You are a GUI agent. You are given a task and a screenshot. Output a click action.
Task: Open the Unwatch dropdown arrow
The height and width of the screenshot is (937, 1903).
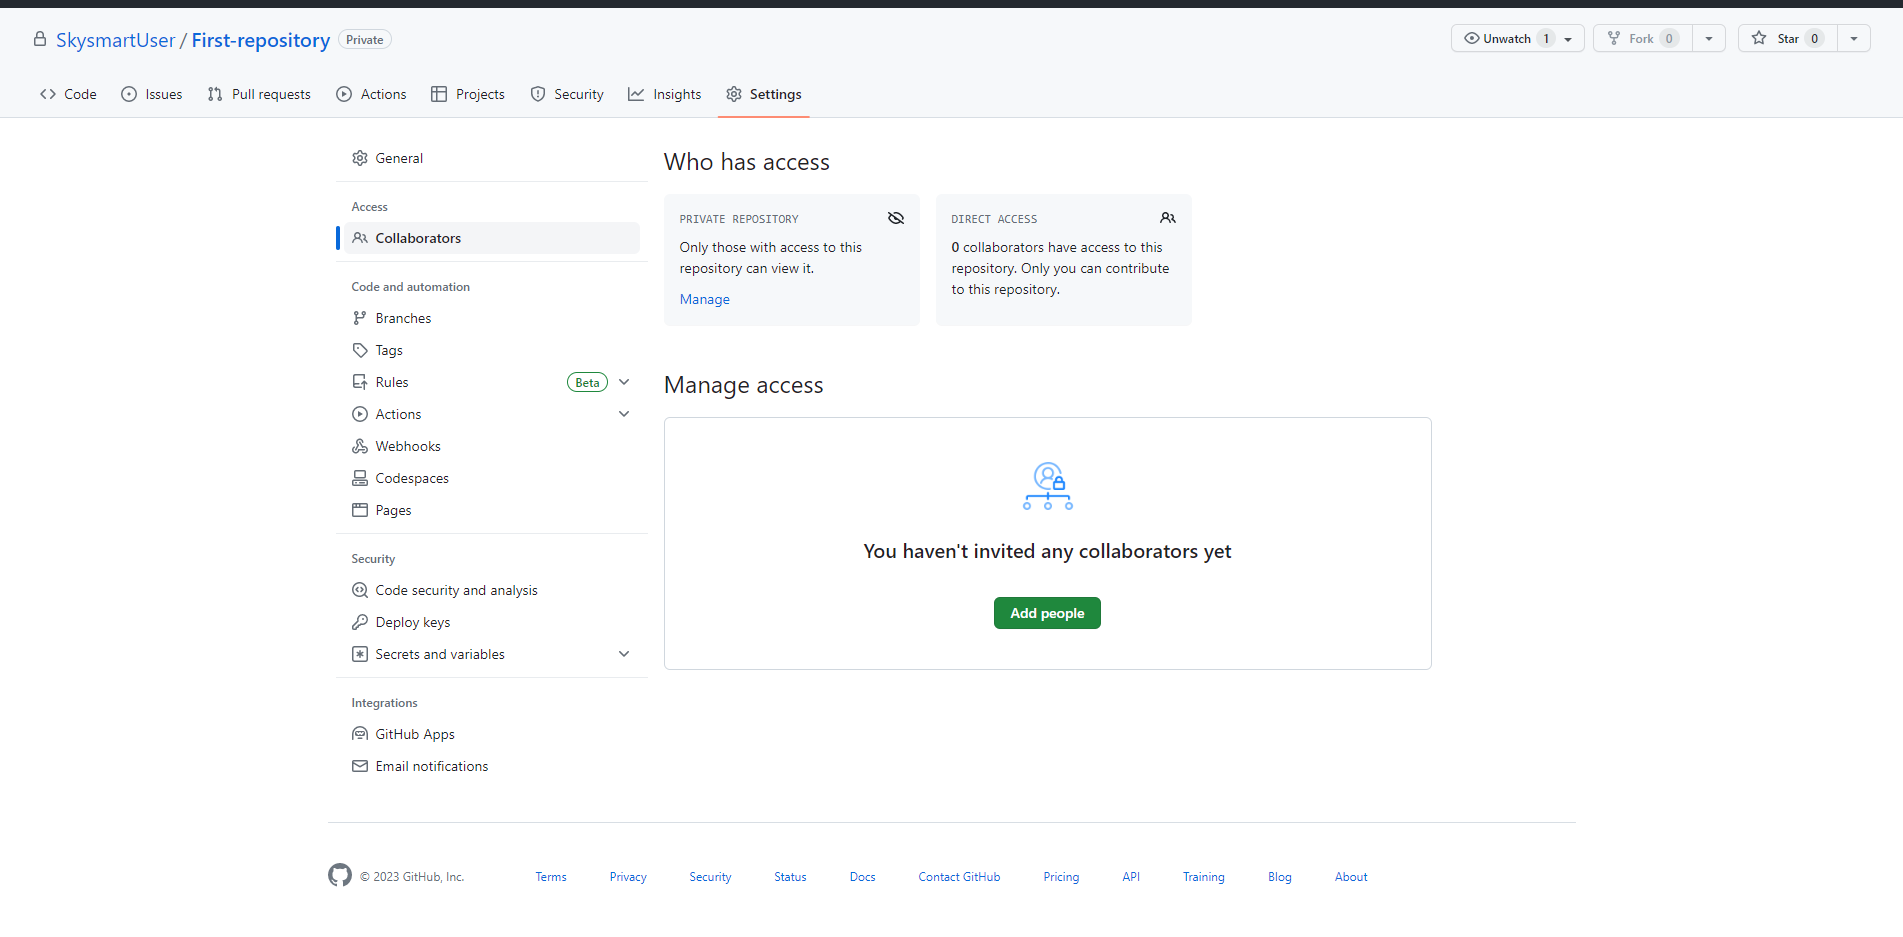click(x=1569, y=39)
